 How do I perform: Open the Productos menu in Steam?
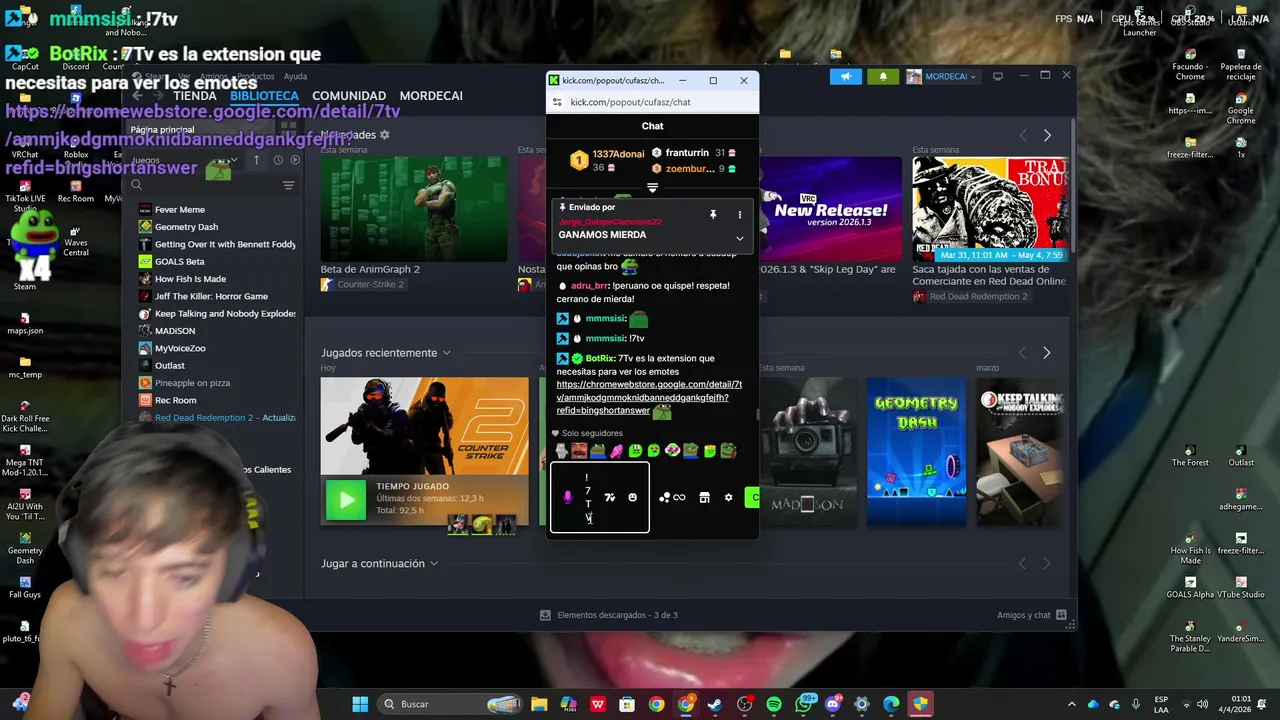[256, 76]
